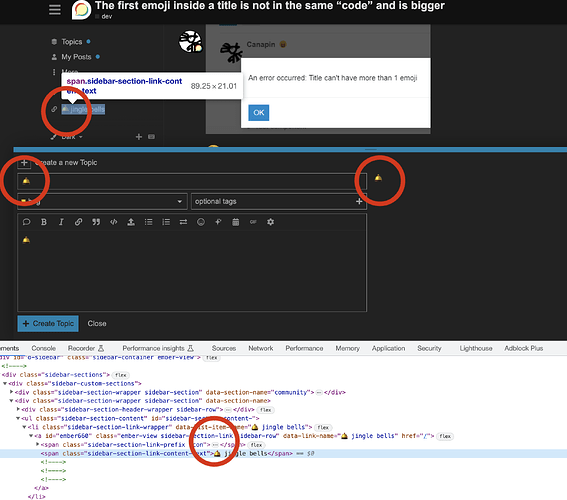Viewport: 567px width, 500px height.
Task: Click the Italic formatting icon
Action: click(61, 222)
